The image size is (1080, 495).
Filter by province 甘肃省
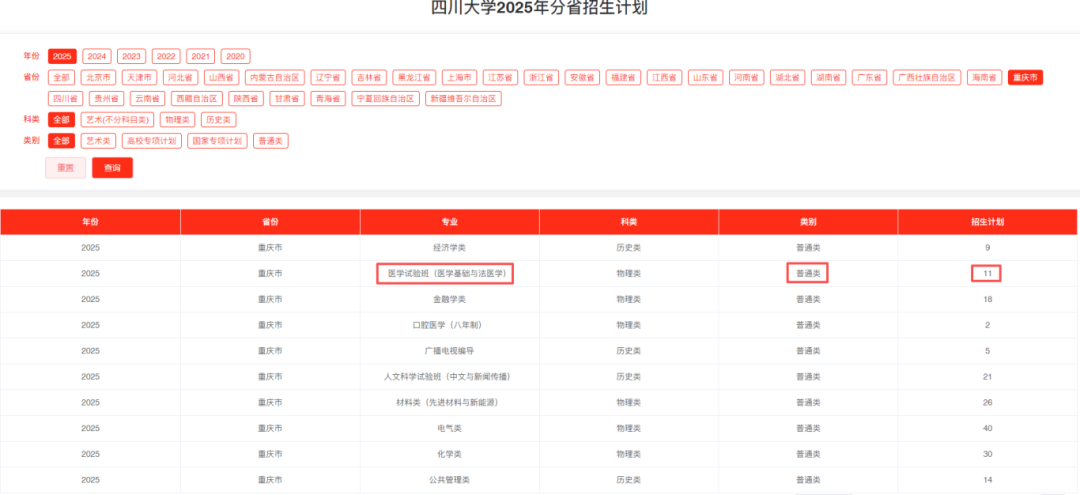point(287,99)
